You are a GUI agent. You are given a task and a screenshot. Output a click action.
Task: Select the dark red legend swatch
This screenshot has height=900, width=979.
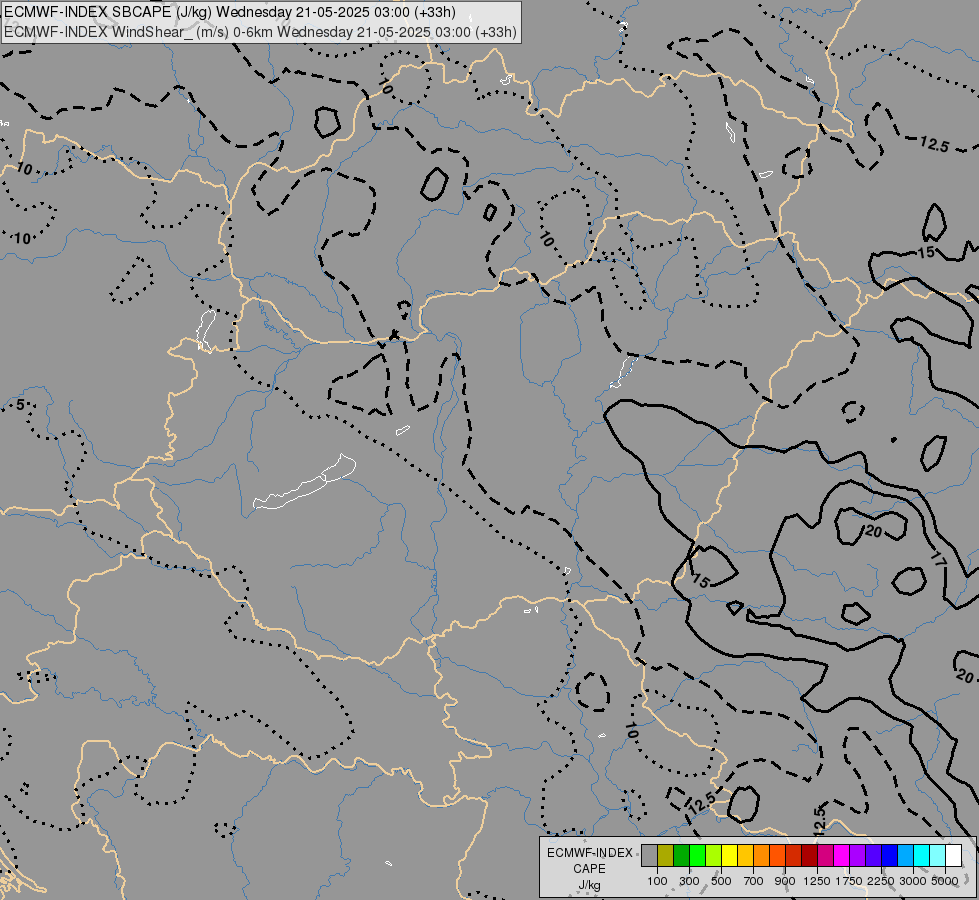tap(809, 855)
